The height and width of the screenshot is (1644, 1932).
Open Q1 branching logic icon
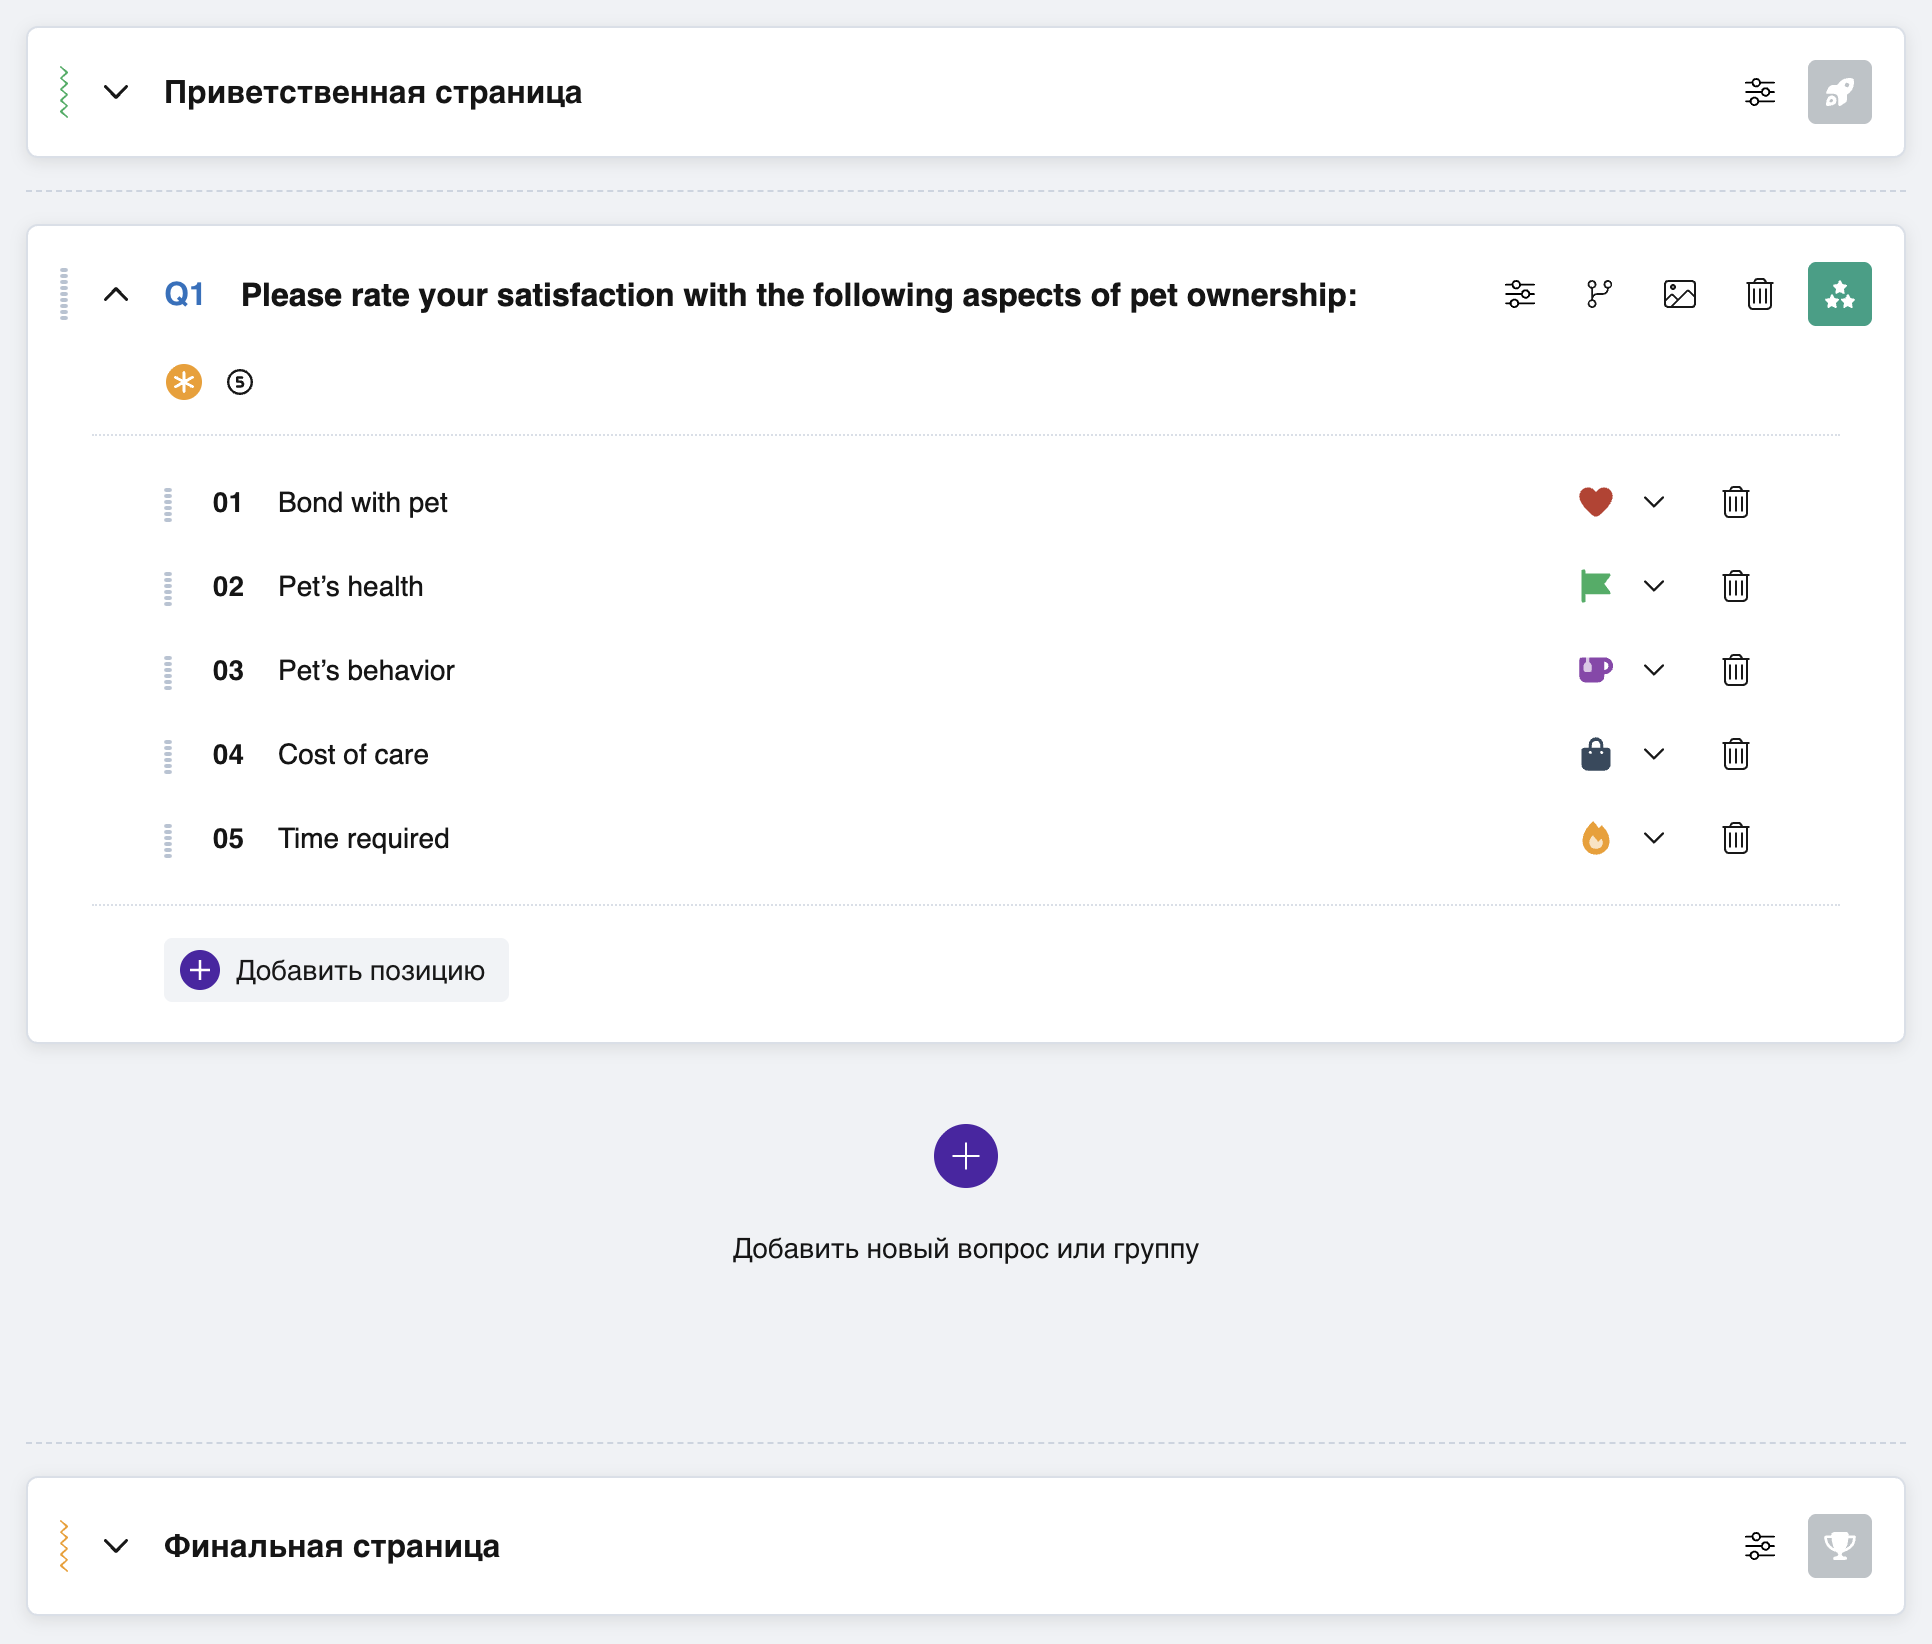1600,294
